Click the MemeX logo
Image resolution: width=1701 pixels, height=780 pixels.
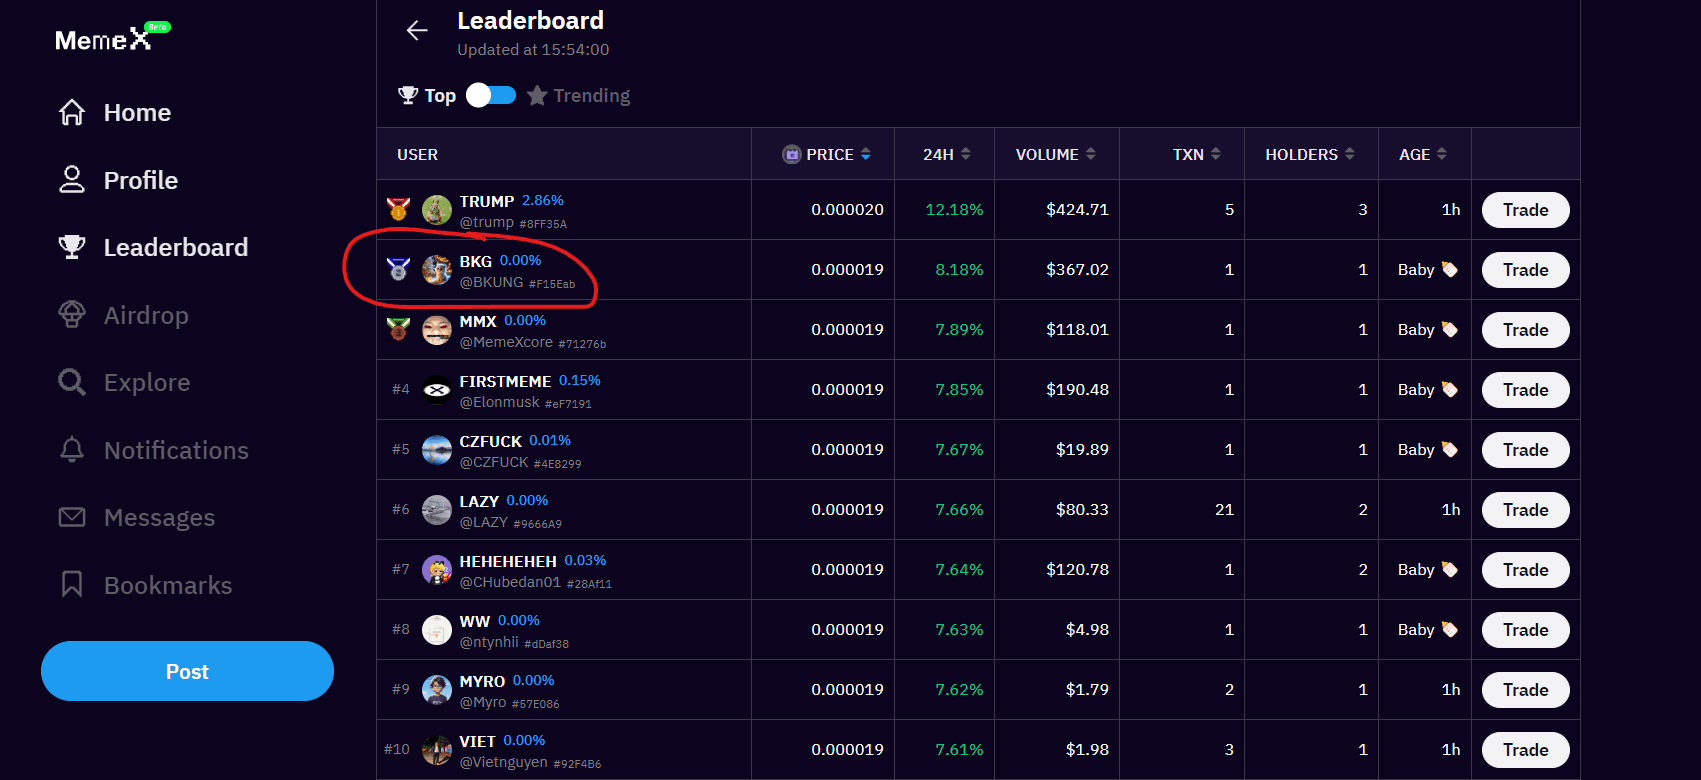point(104,39)
